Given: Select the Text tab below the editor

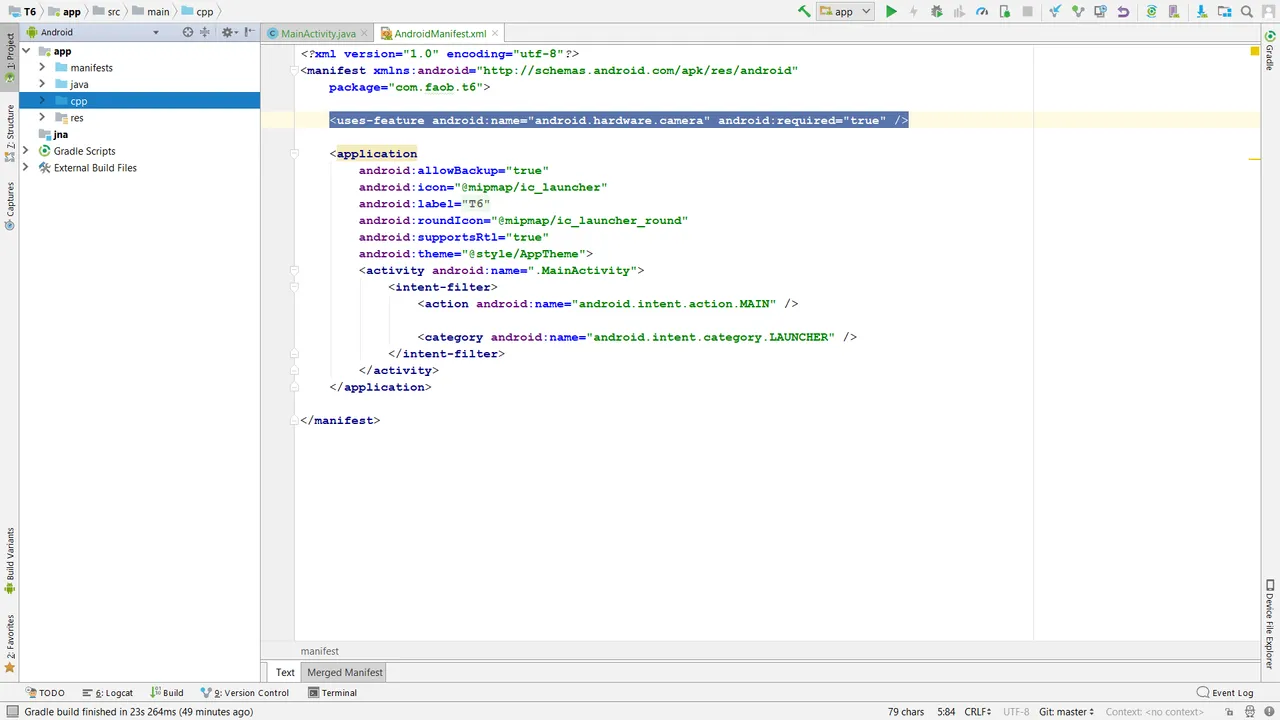Looking at the screenshot, I should tap(285, 673).
